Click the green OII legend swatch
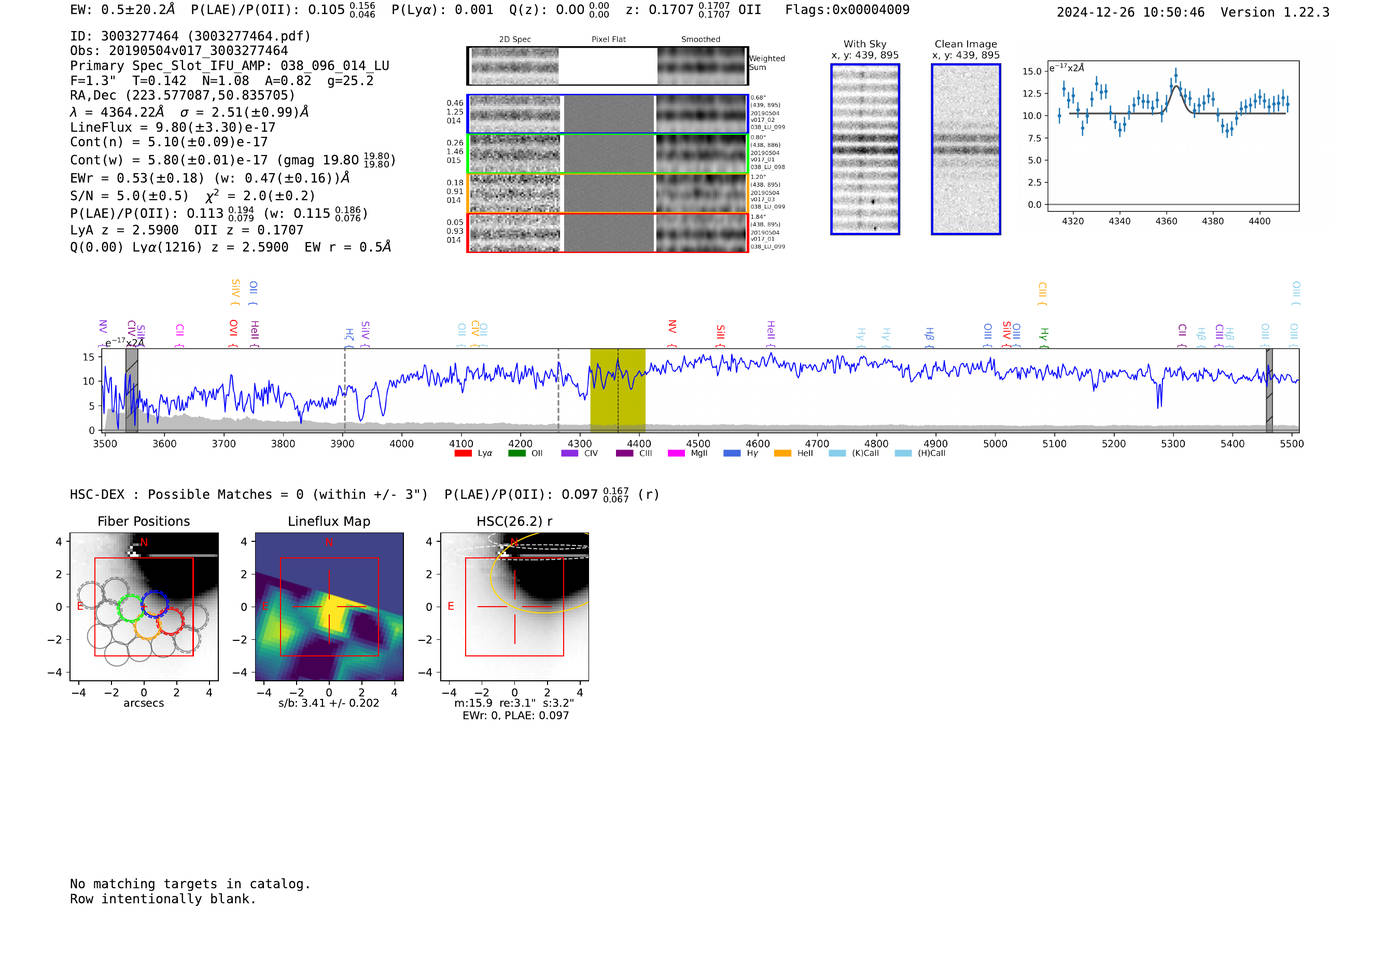 click(x=516, y=453)
